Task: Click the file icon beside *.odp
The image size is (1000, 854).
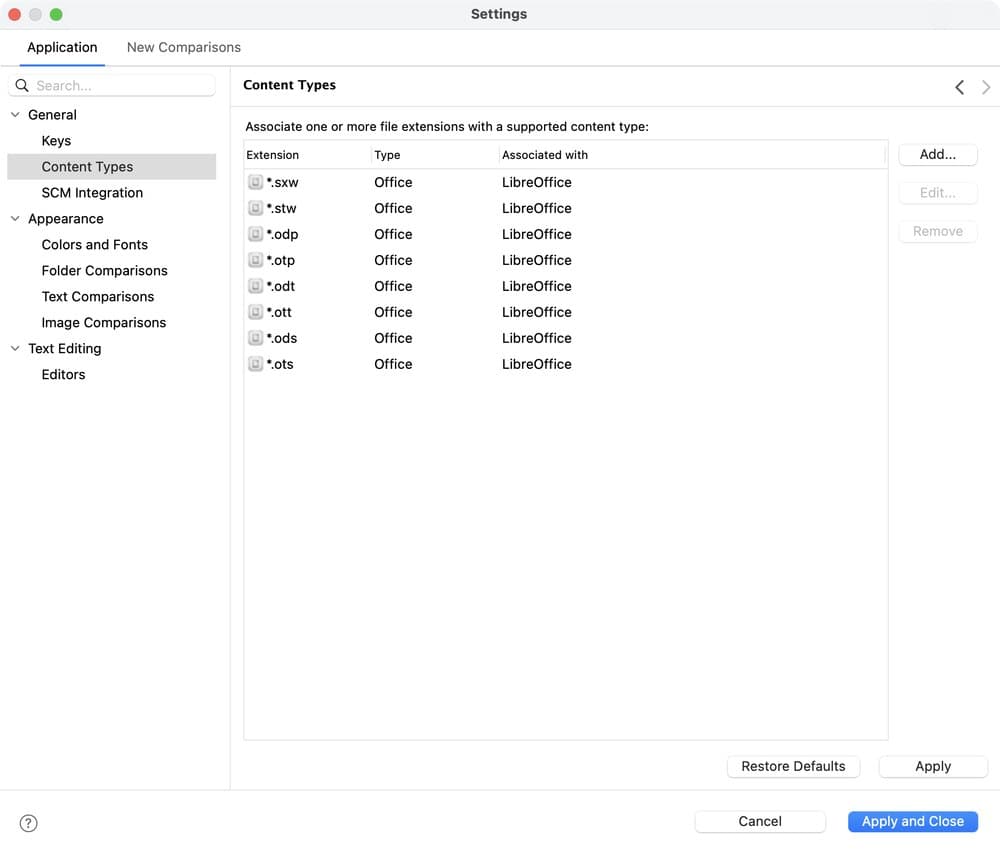Action: pos(255,234)
